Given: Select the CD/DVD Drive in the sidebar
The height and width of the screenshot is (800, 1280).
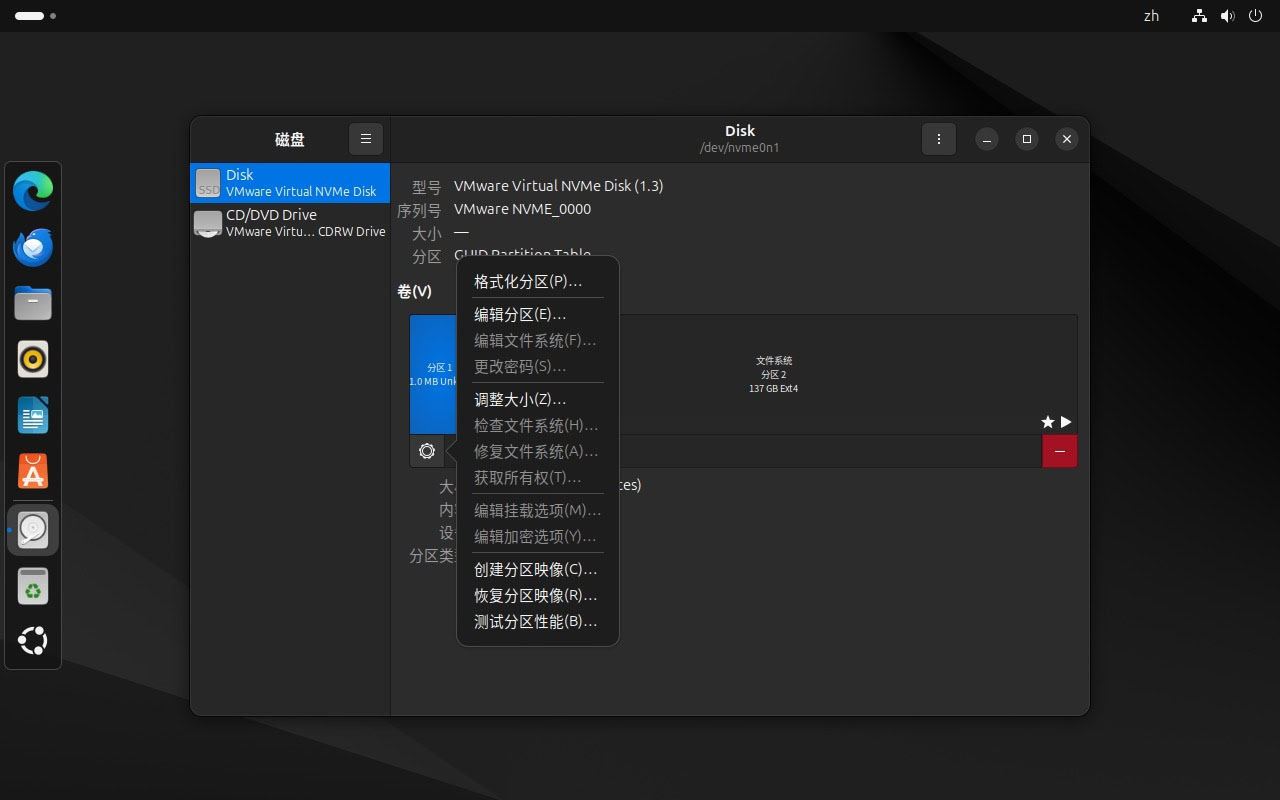Looking at the screenshot, I should (289, 222).
